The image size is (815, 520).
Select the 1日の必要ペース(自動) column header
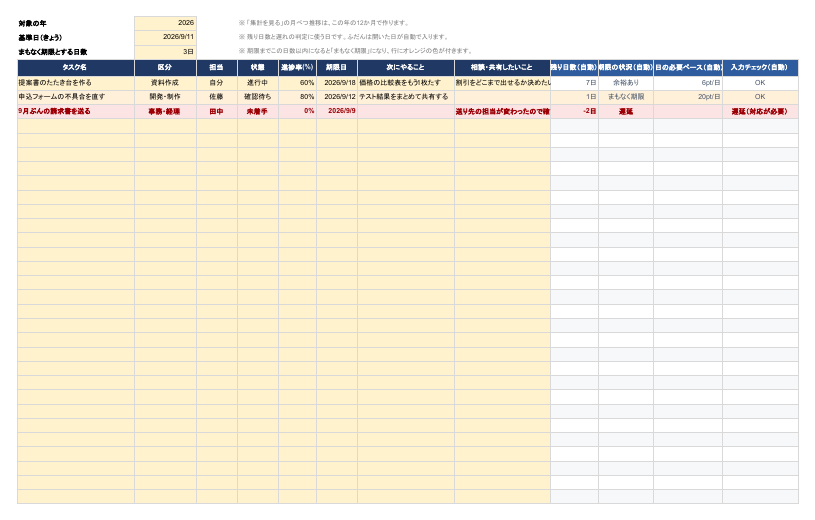(688, 68)
